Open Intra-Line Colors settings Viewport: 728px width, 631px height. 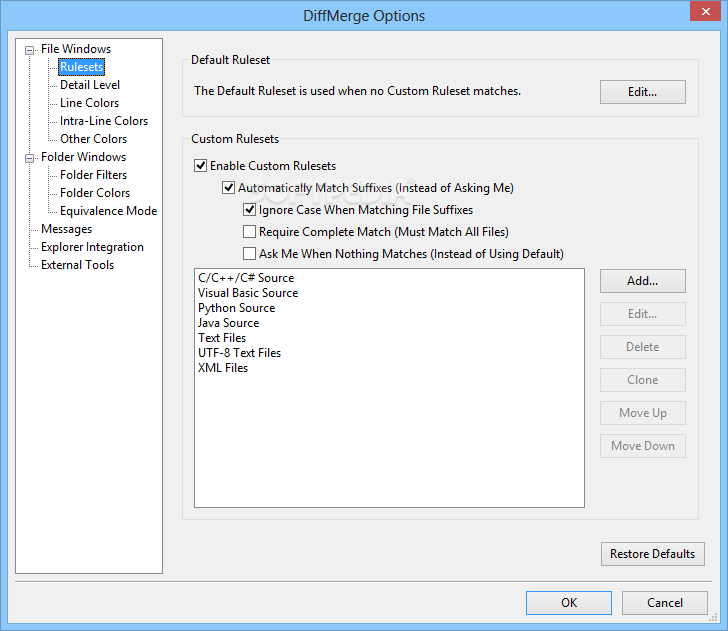click(x=104, y=121)
